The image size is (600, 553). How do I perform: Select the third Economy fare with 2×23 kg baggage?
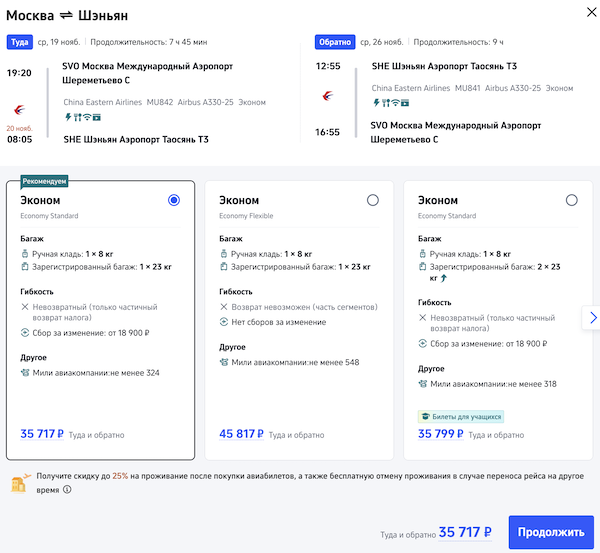coord(571,200)
